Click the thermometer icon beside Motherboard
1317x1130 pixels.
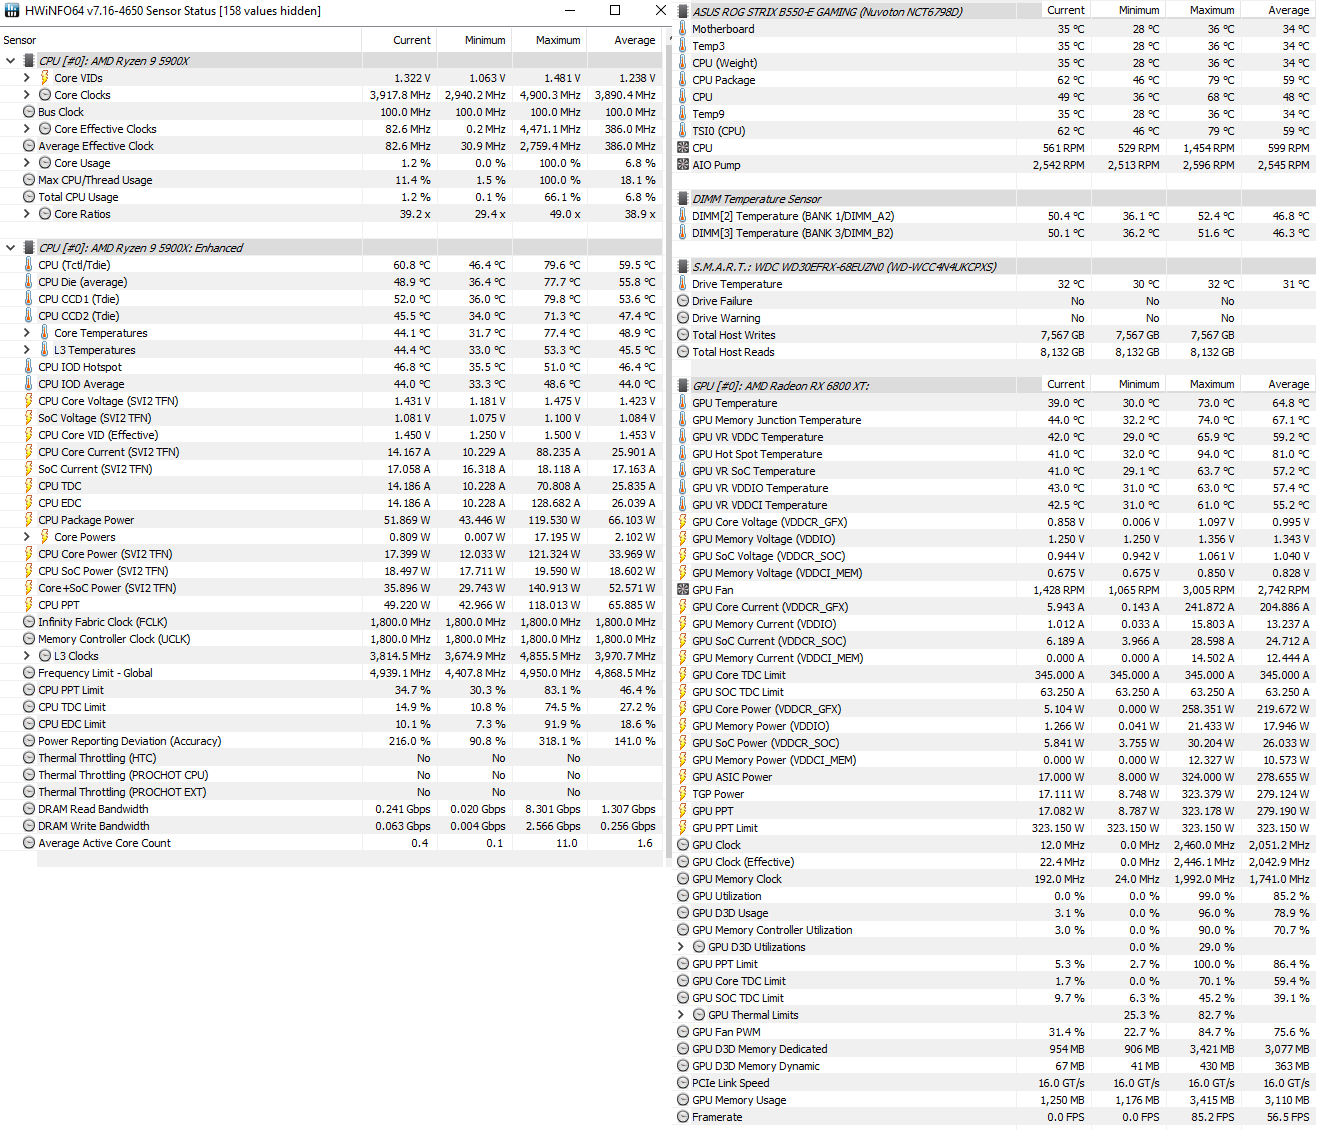tap(682, 29)
